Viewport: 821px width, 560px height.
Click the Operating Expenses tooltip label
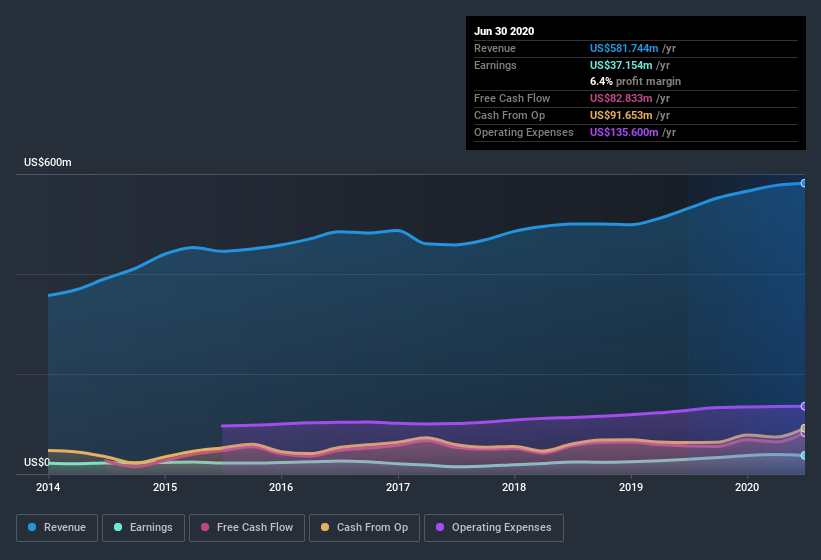pyautogui.click(x=524, y=132)
